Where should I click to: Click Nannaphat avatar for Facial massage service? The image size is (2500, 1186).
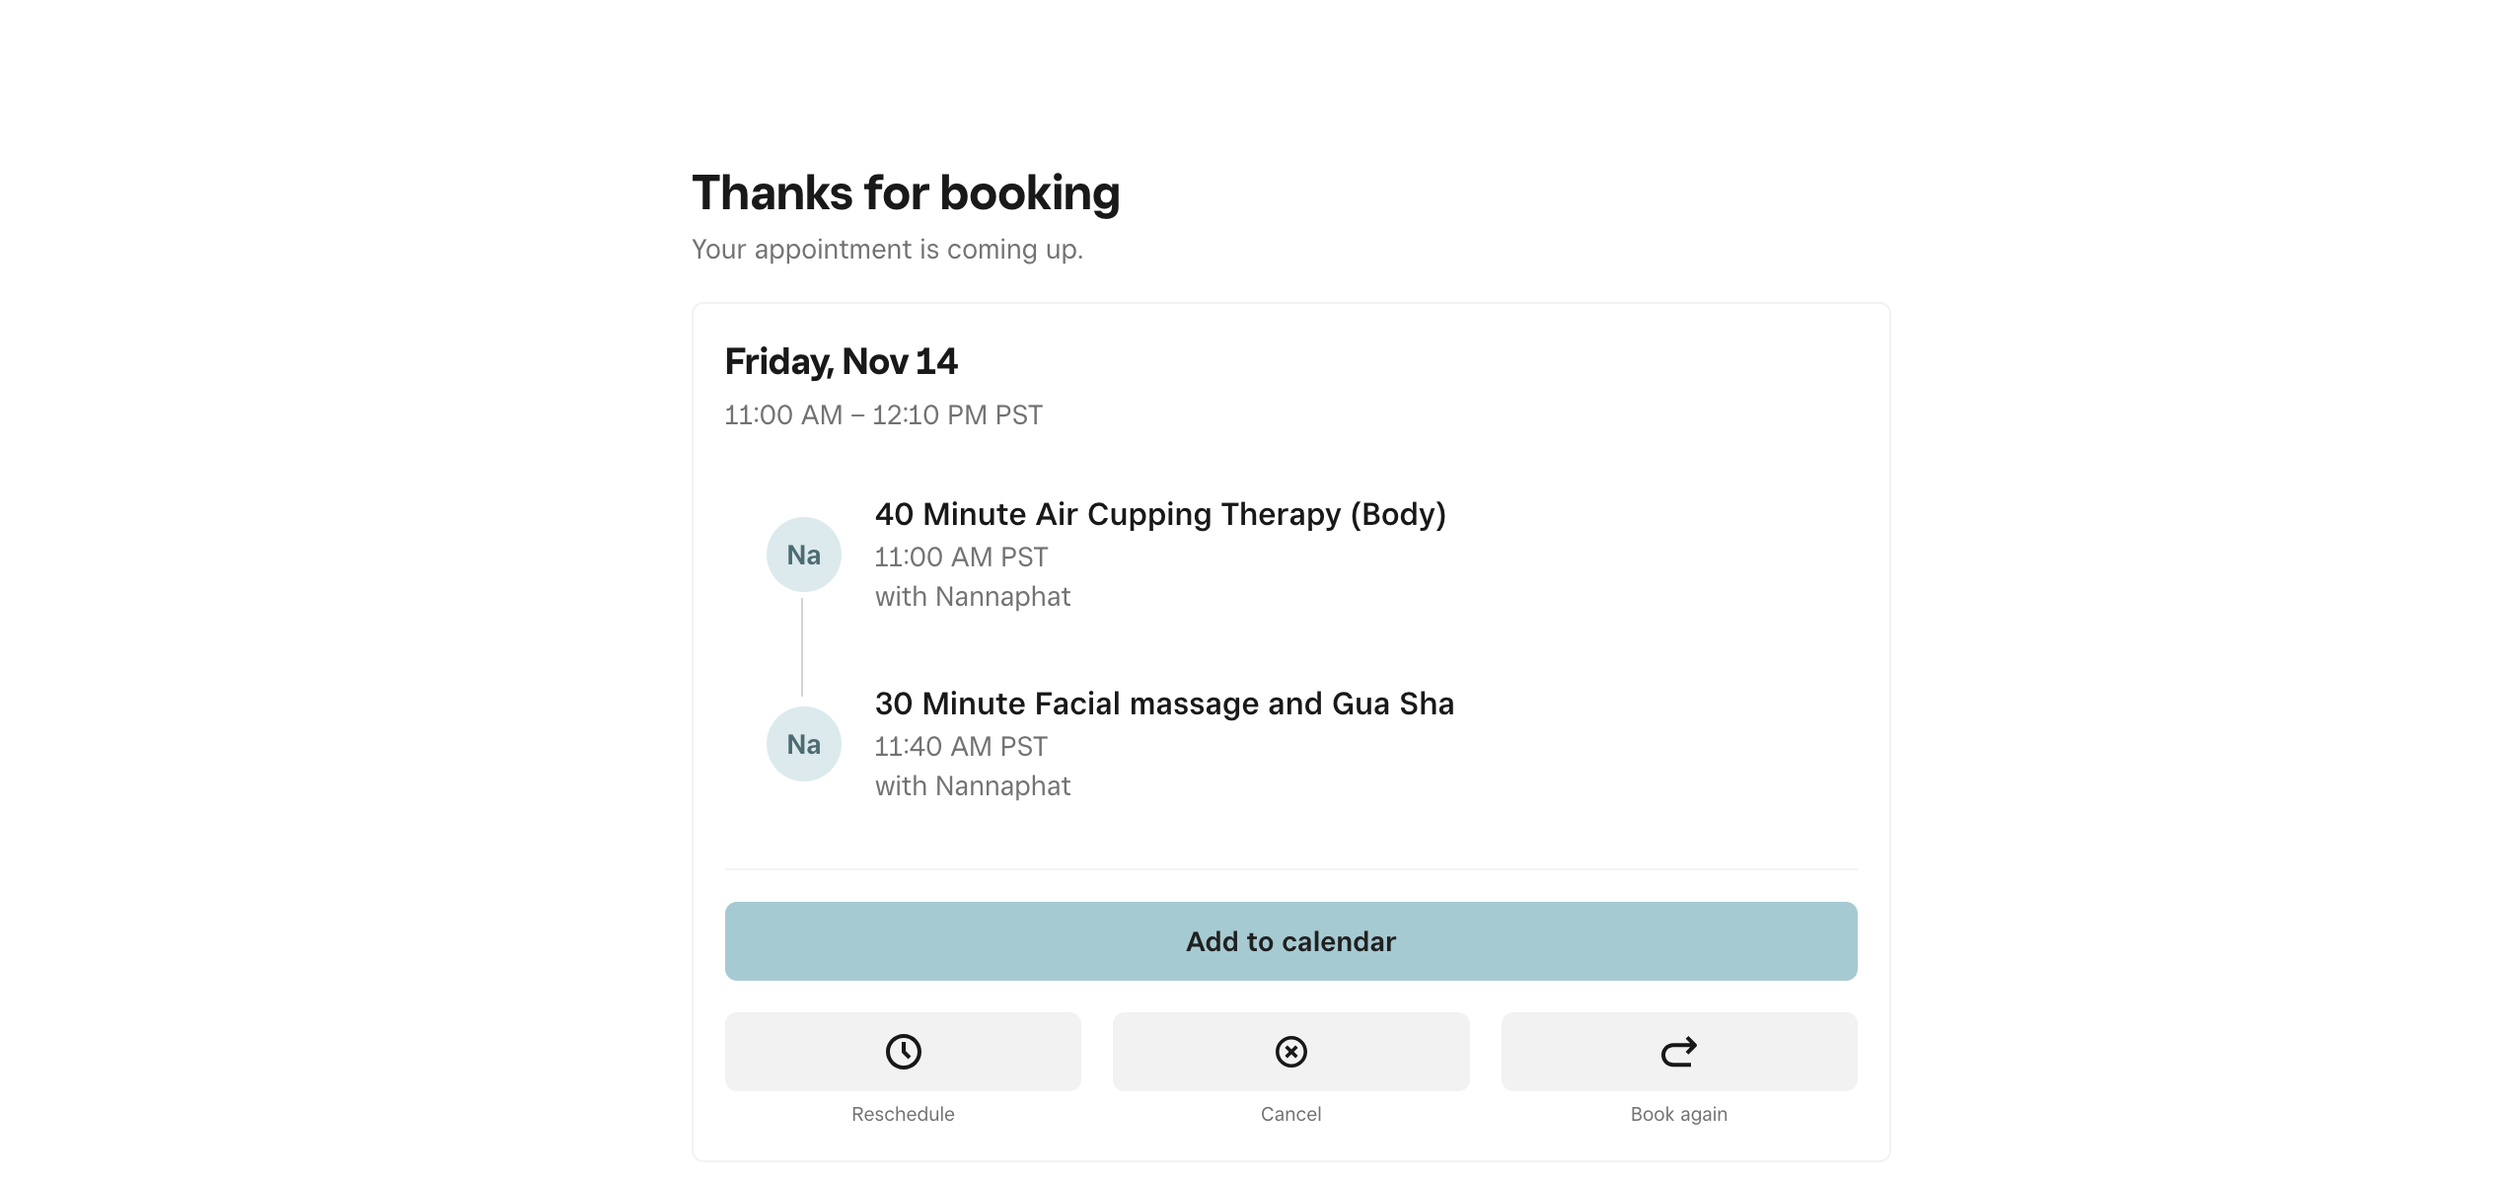803,743
